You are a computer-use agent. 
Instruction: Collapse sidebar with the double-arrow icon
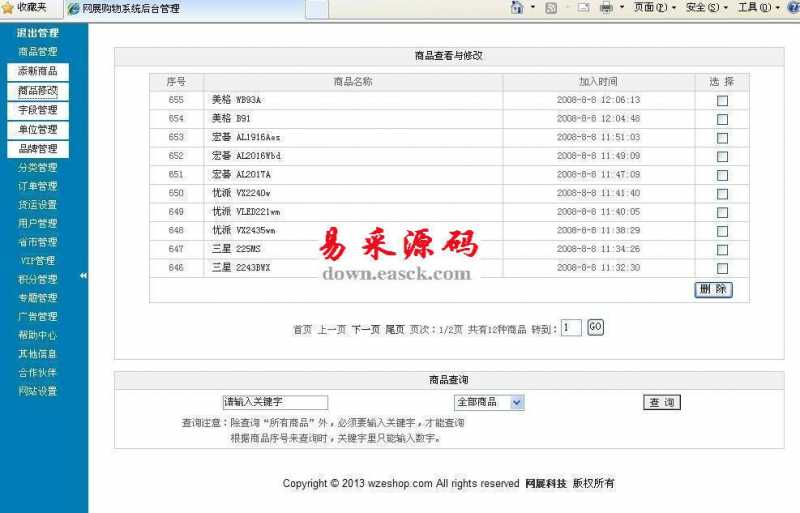(x=84, y=276)
